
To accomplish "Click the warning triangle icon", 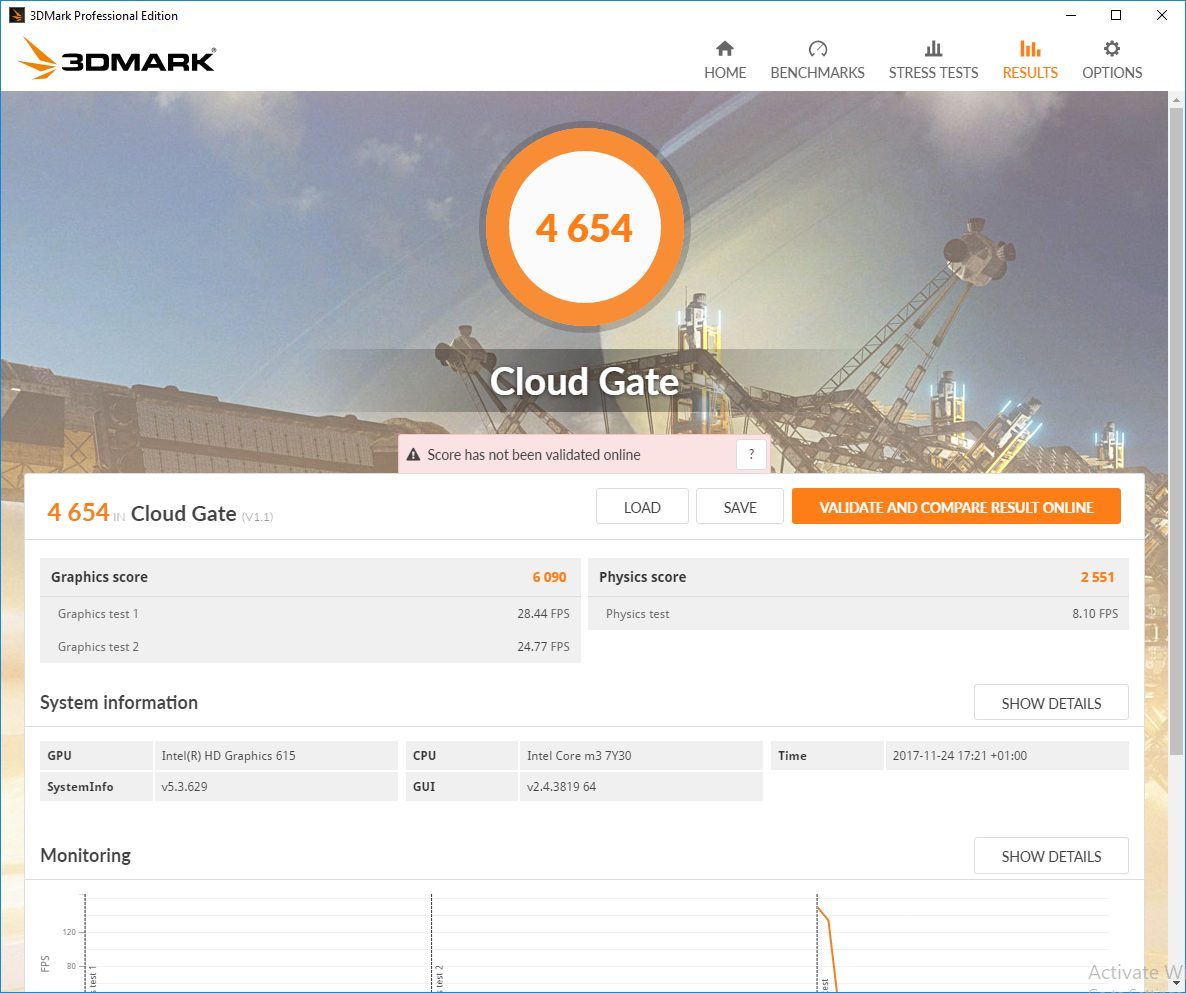I will coord(413,455).
